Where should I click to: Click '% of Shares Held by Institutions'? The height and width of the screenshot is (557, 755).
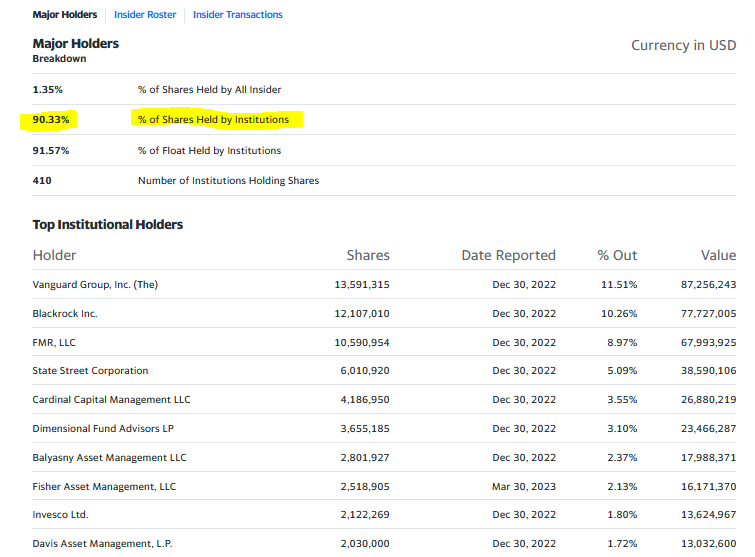[213, 119]
